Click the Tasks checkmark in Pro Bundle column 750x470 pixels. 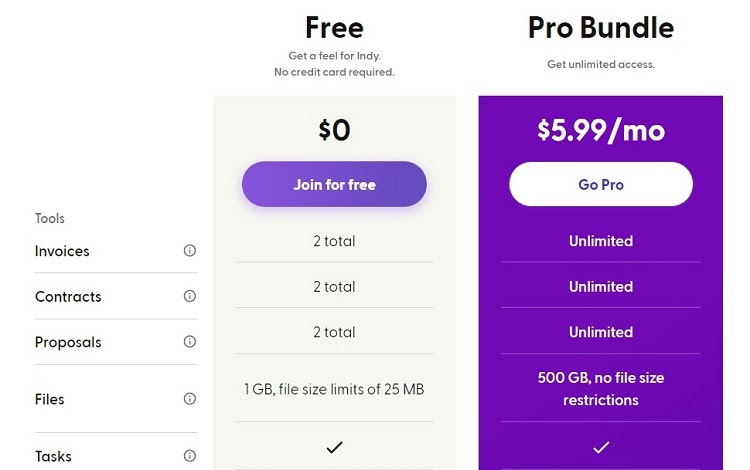(x=601, y=448)
